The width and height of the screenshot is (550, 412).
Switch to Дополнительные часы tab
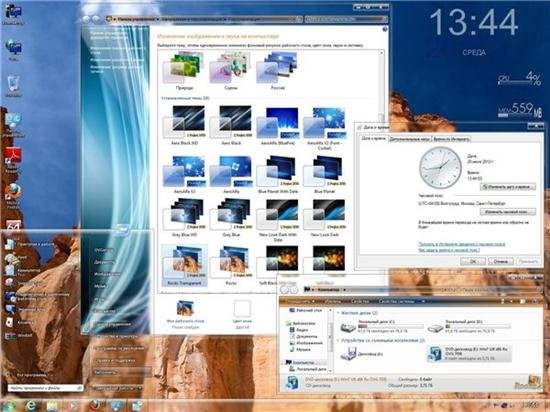click(409, 139)
